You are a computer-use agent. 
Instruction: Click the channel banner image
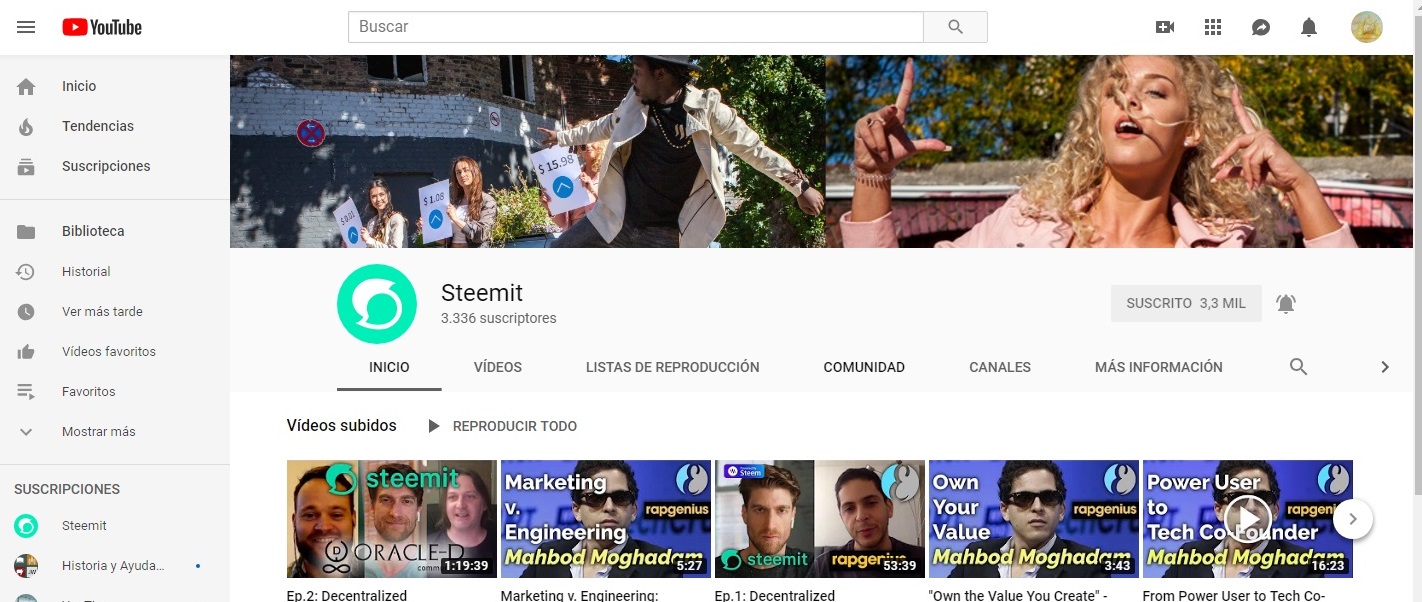(x=821, y=151)
